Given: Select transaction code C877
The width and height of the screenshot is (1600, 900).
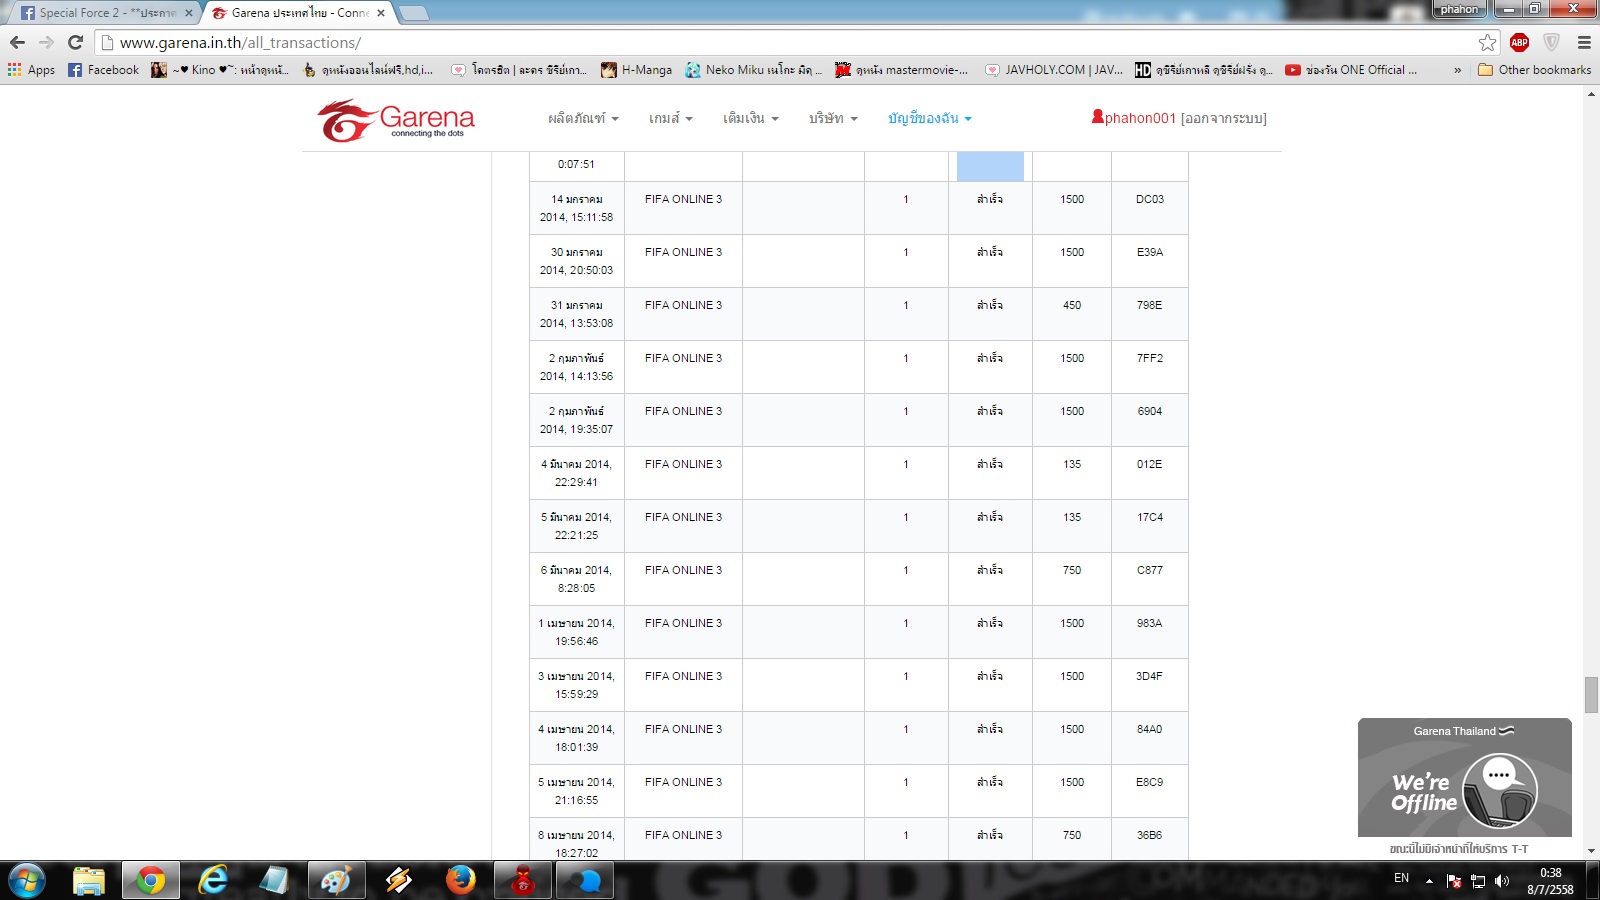Looking at the screenshot, I should 1150,570.
